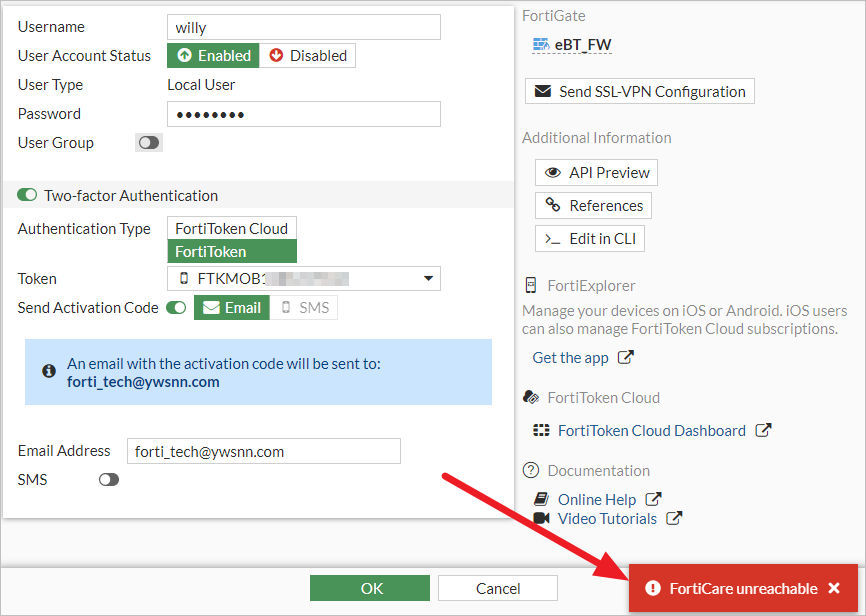Click the eye icon for API Preview
Screen dimensions: 866x616
[553, 172]
